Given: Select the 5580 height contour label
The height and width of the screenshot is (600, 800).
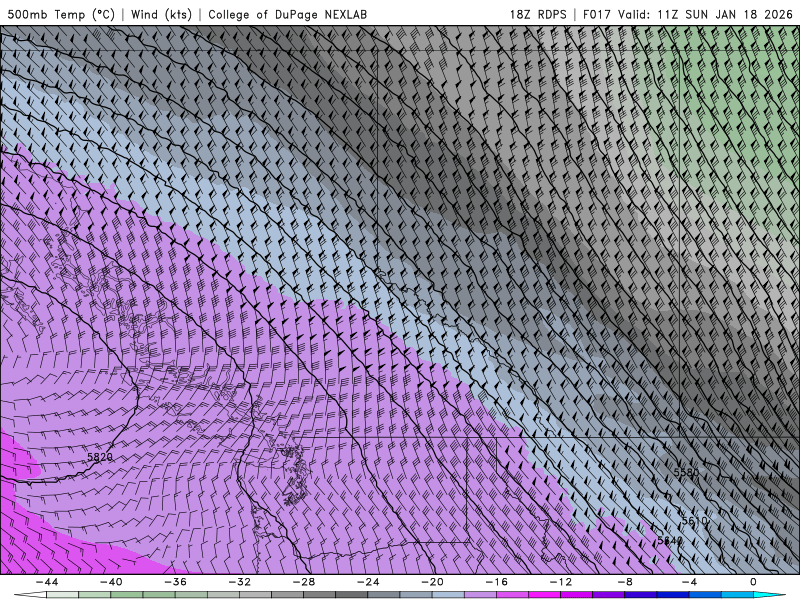Looking at the screenshot, I should [x=686, y=472].
